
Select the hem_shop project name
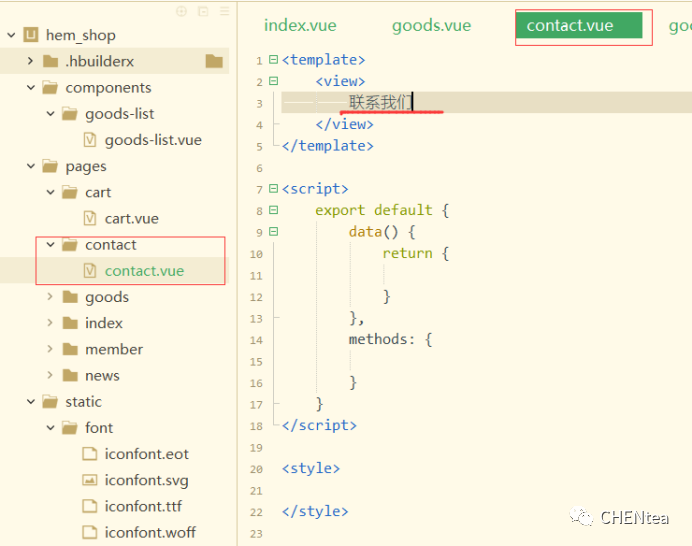81,35
